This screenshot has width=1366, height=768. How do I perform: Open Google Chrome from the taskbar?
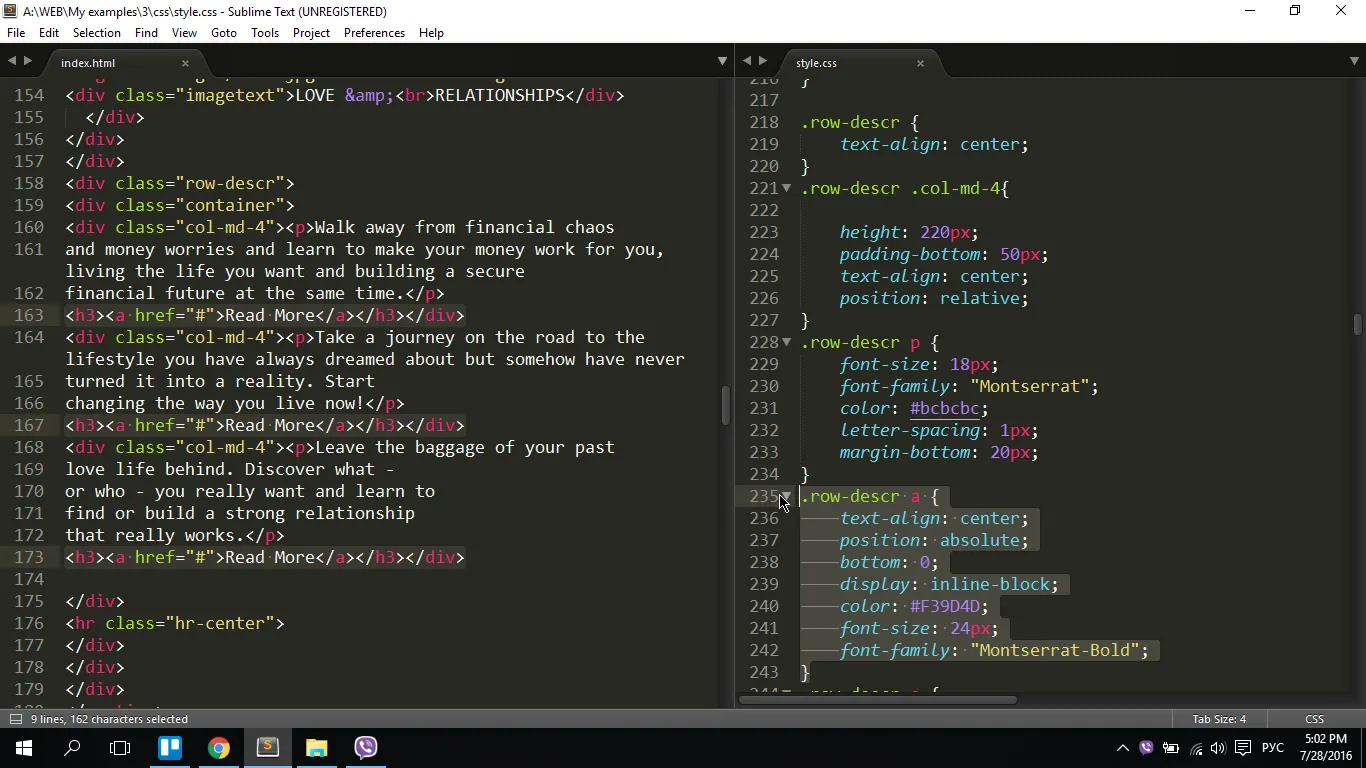[x=218, y=748]
